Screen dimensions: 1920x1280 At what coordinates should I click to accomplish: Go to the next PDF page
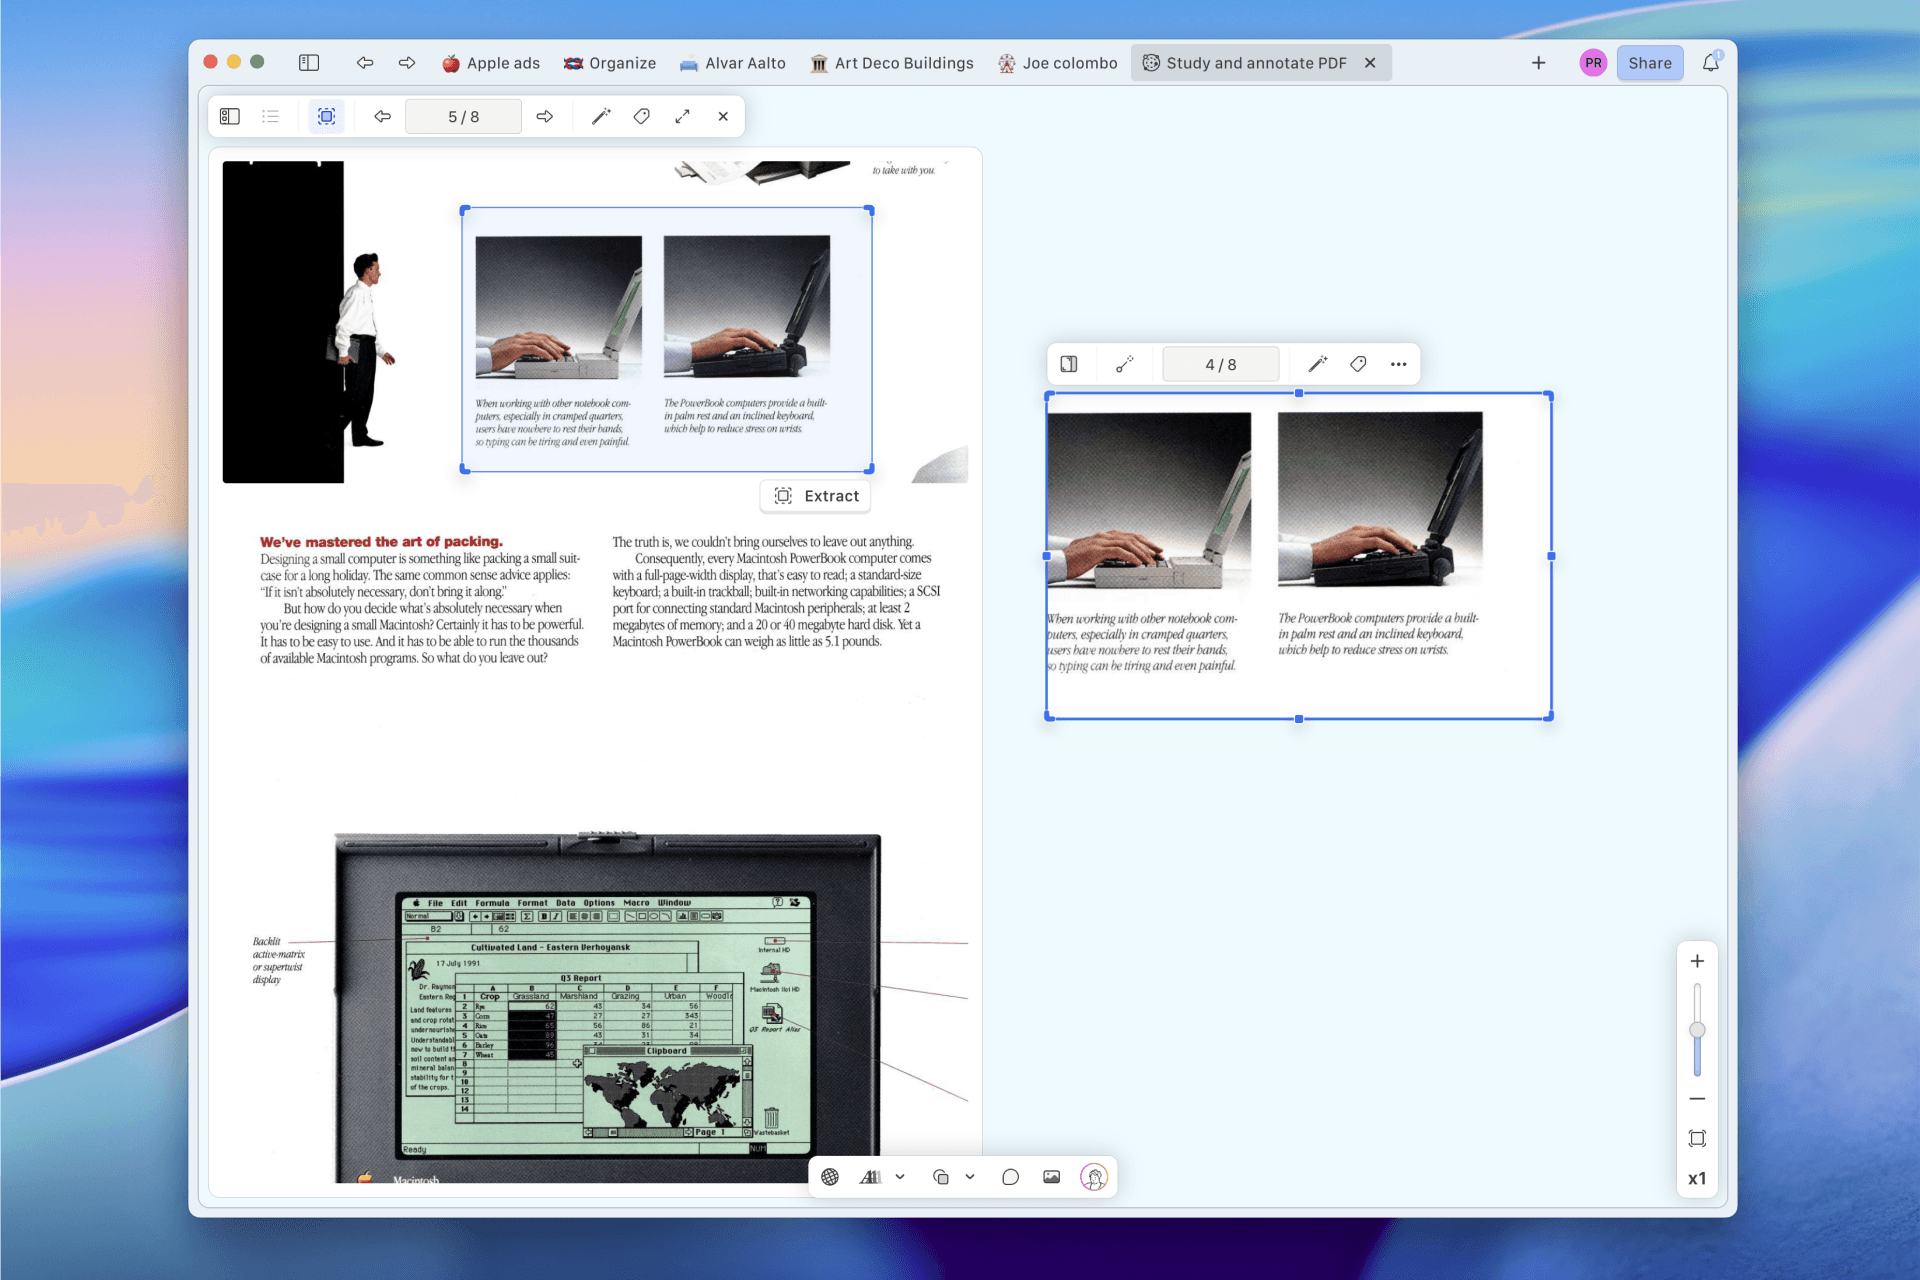pos(545,117)
